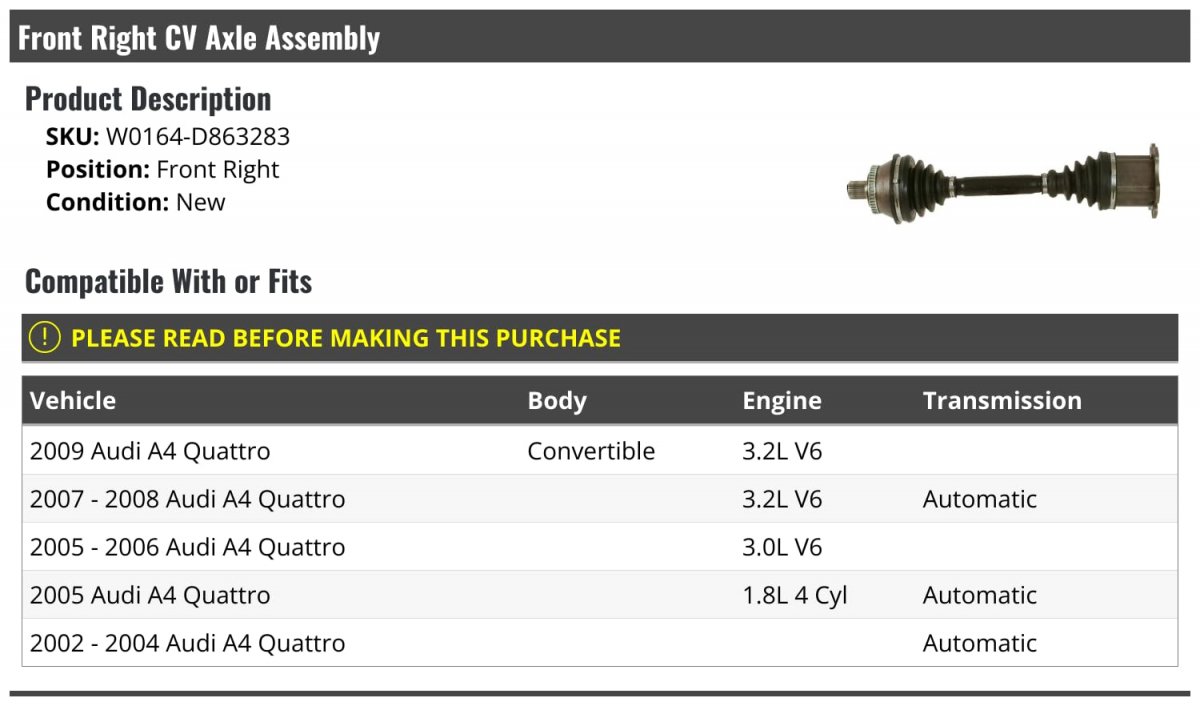Viewport: 1200px width, 706px height.
Task: Click the 3.0L V6 engine cell
Action: pyautogui.click(x=782, y=547)
